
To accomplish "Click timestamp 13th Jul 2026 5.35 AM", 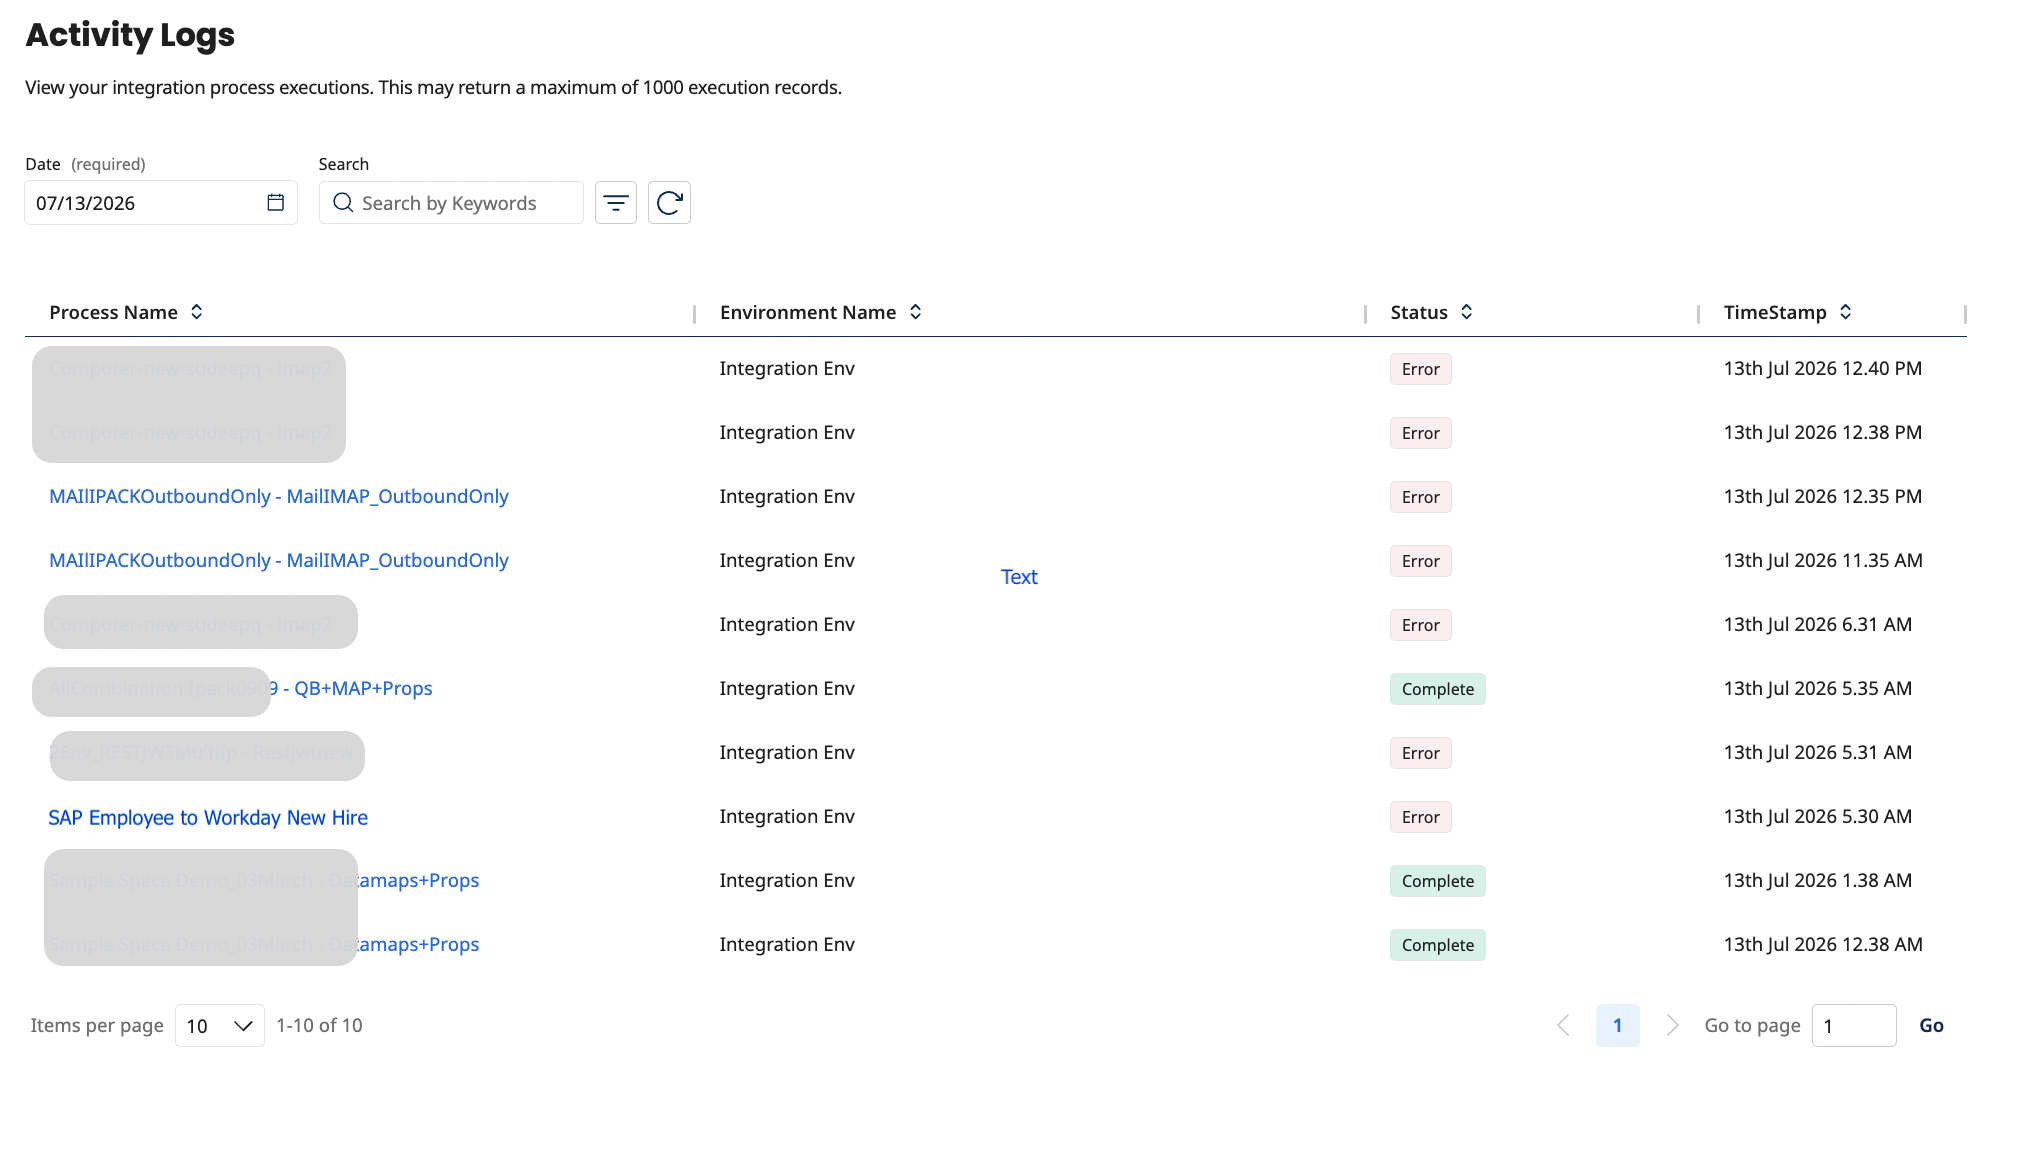I will (x=1818, y=688).
